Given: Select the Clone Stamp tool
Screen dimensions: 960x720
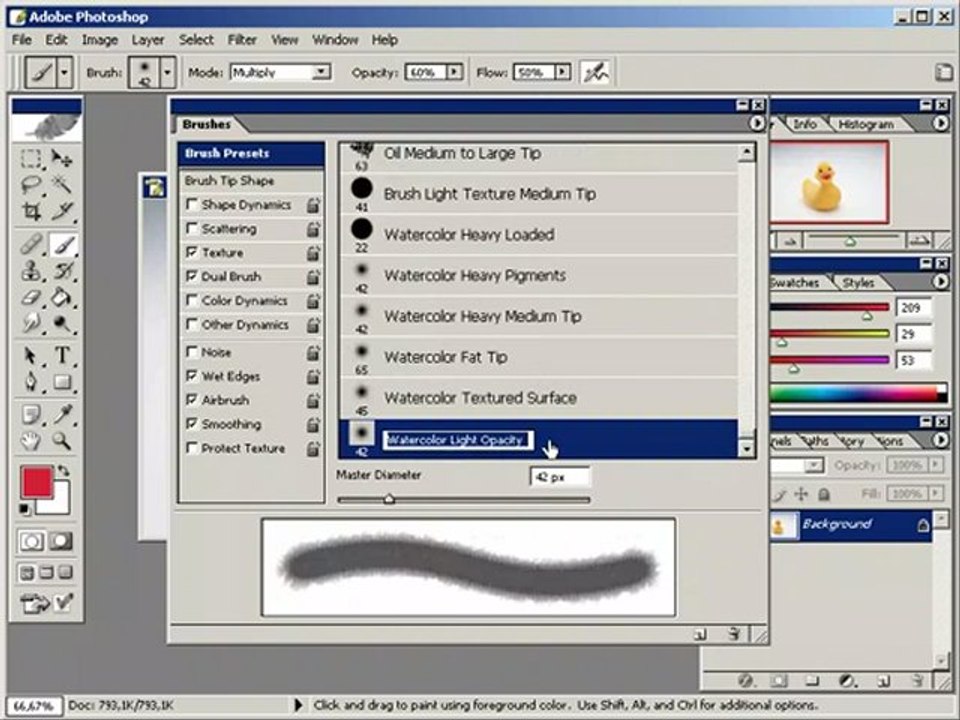Looking at the screenshot, I should tap(31, 271).
